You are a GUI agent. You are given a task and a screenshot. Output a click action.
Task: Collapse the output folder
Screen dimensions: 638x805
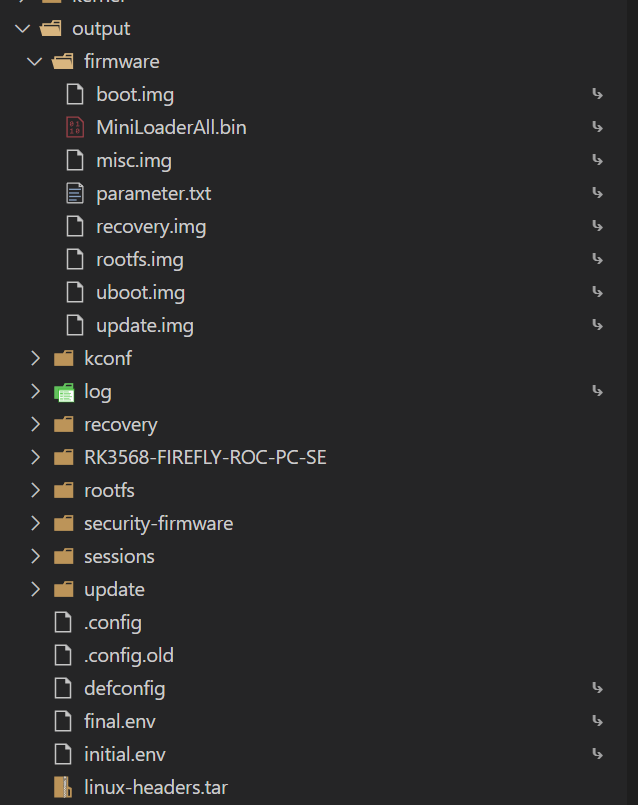(22, 28)
